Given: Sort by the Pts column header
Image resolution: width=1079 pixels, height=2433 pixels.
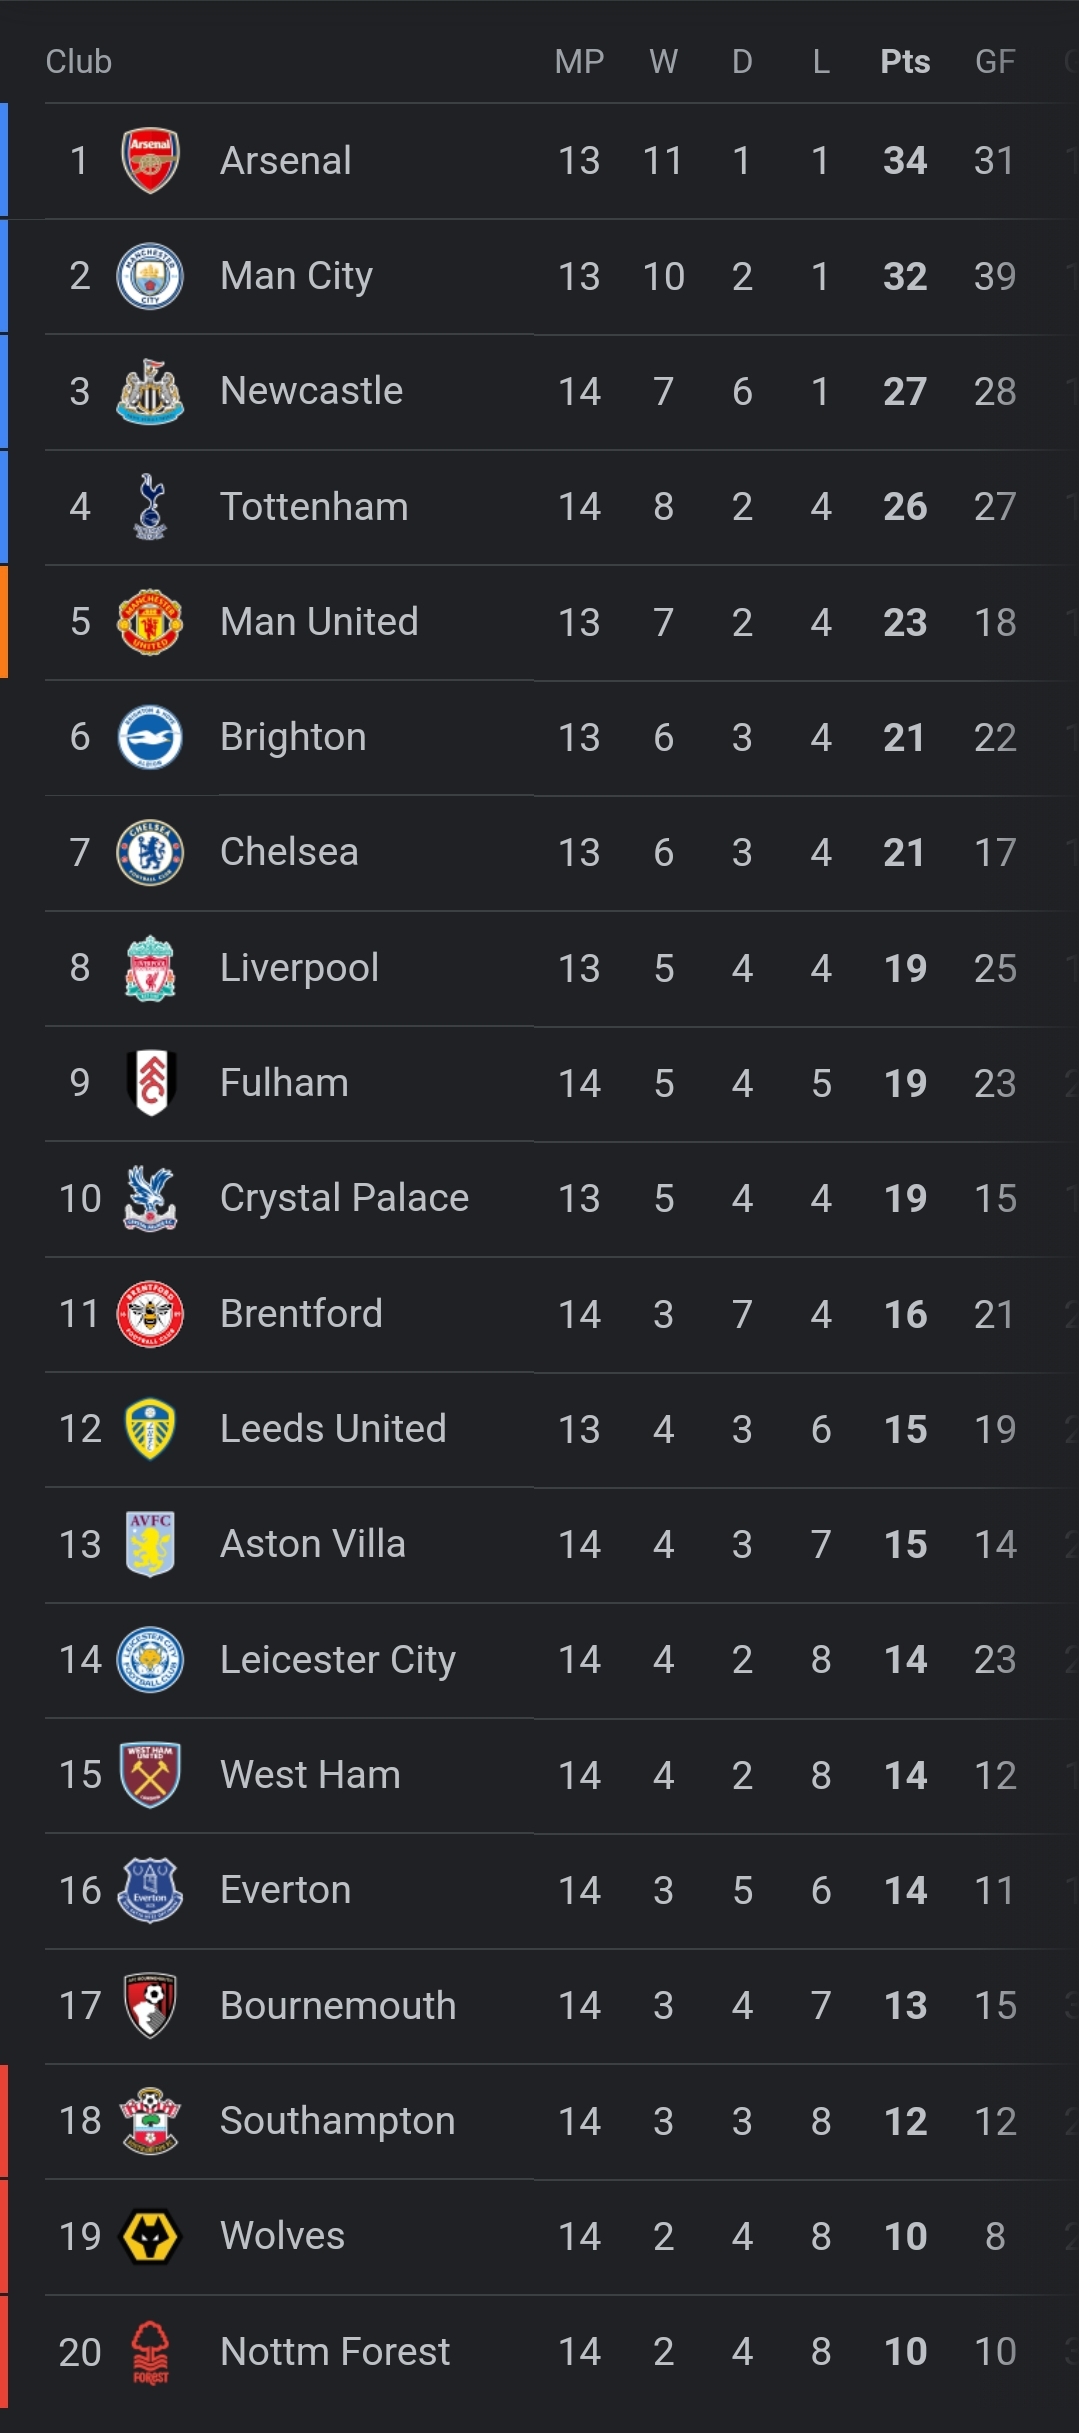Looking at the screenshot, I should click(905, 62).
